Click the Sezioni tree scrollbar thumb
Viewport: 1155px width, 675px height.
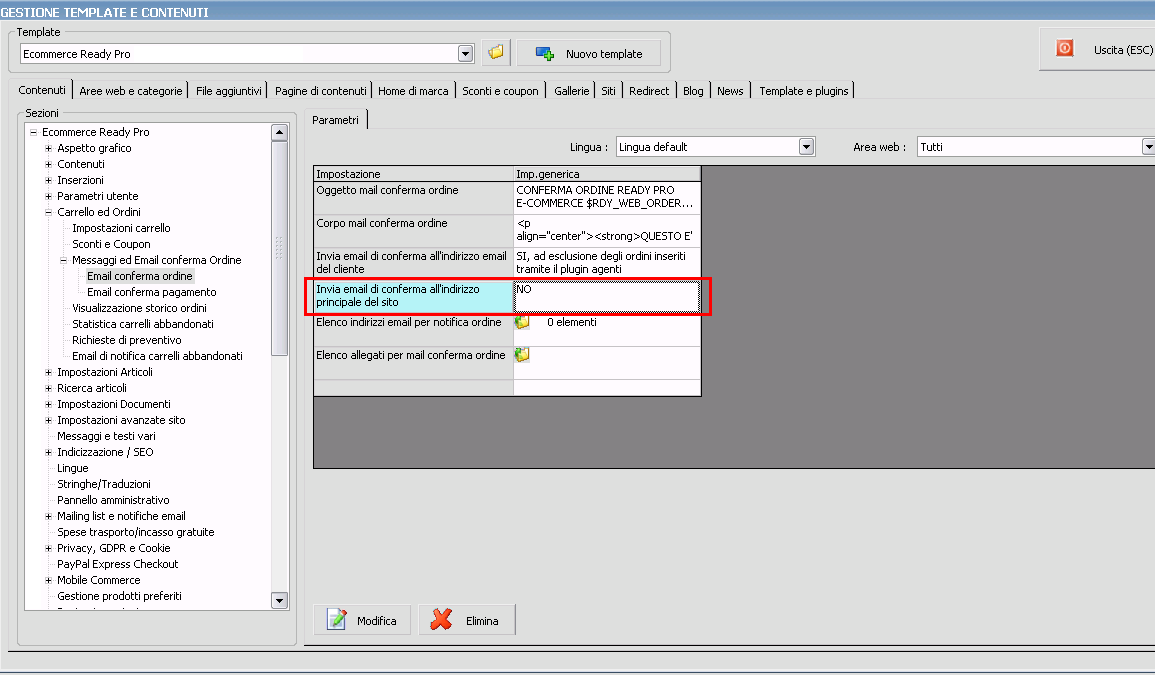279,248
